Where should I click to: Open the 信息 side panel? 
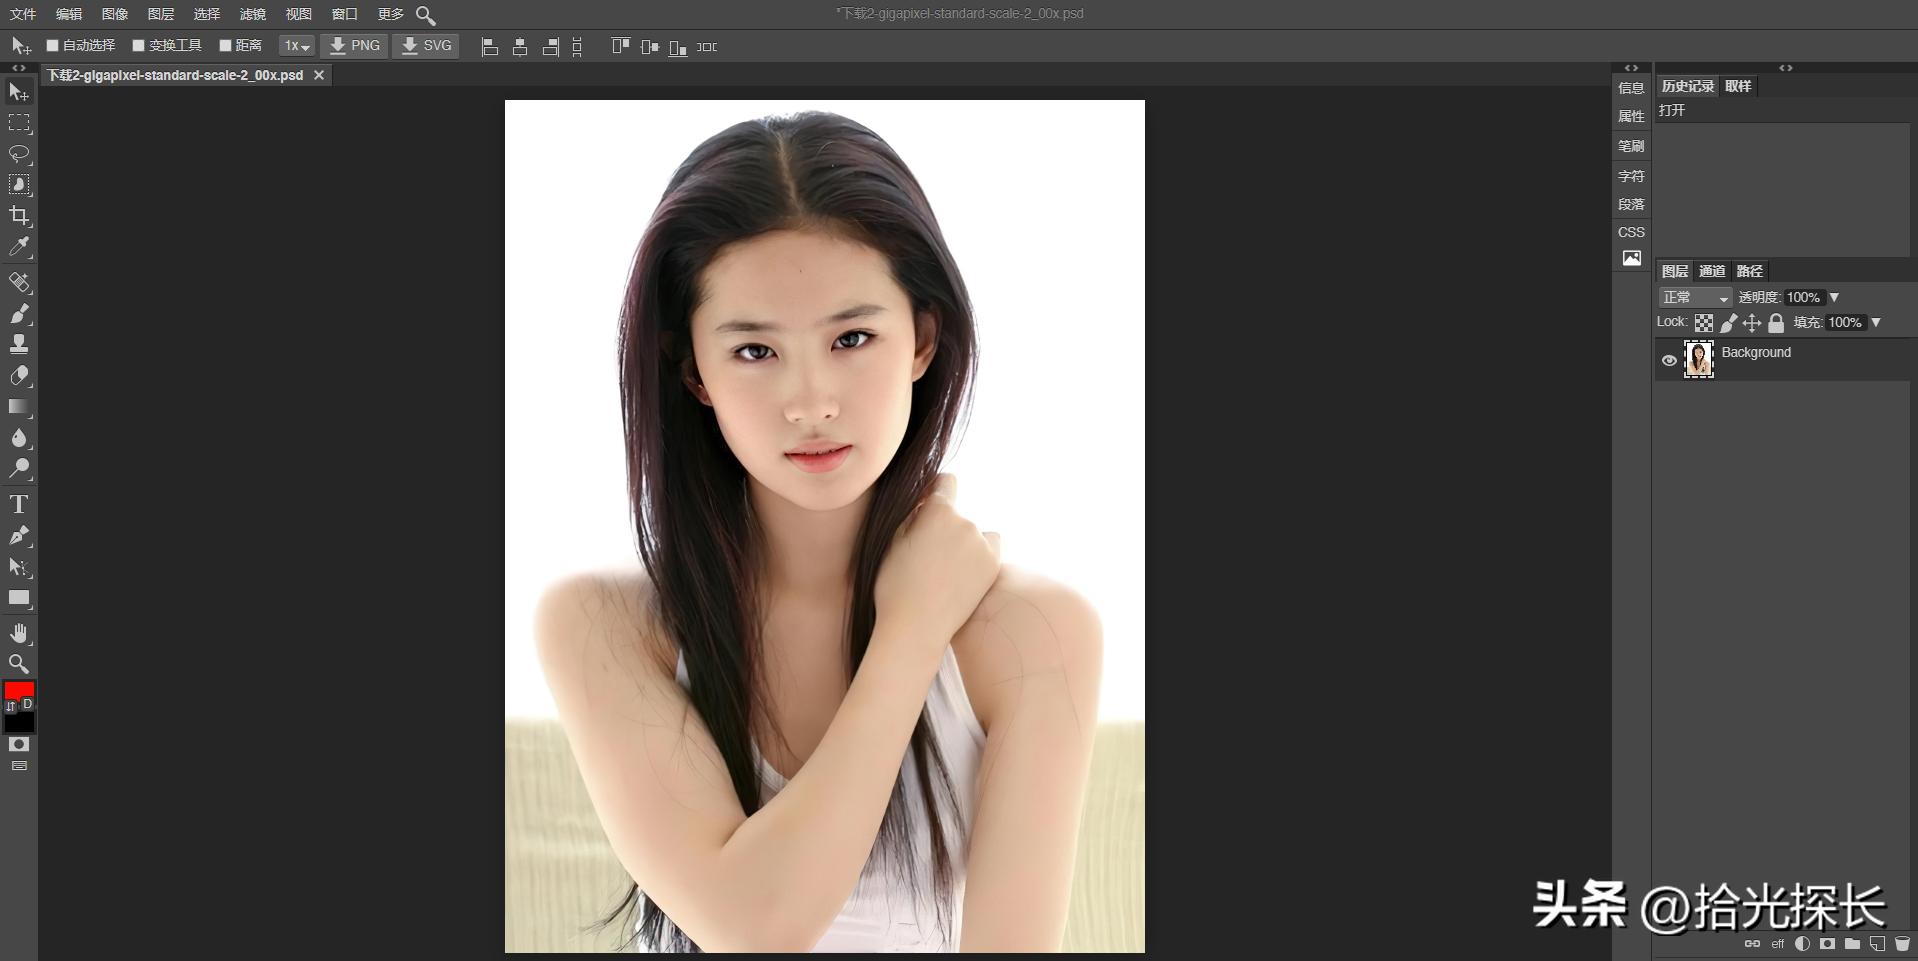(x=1632, y=88)
